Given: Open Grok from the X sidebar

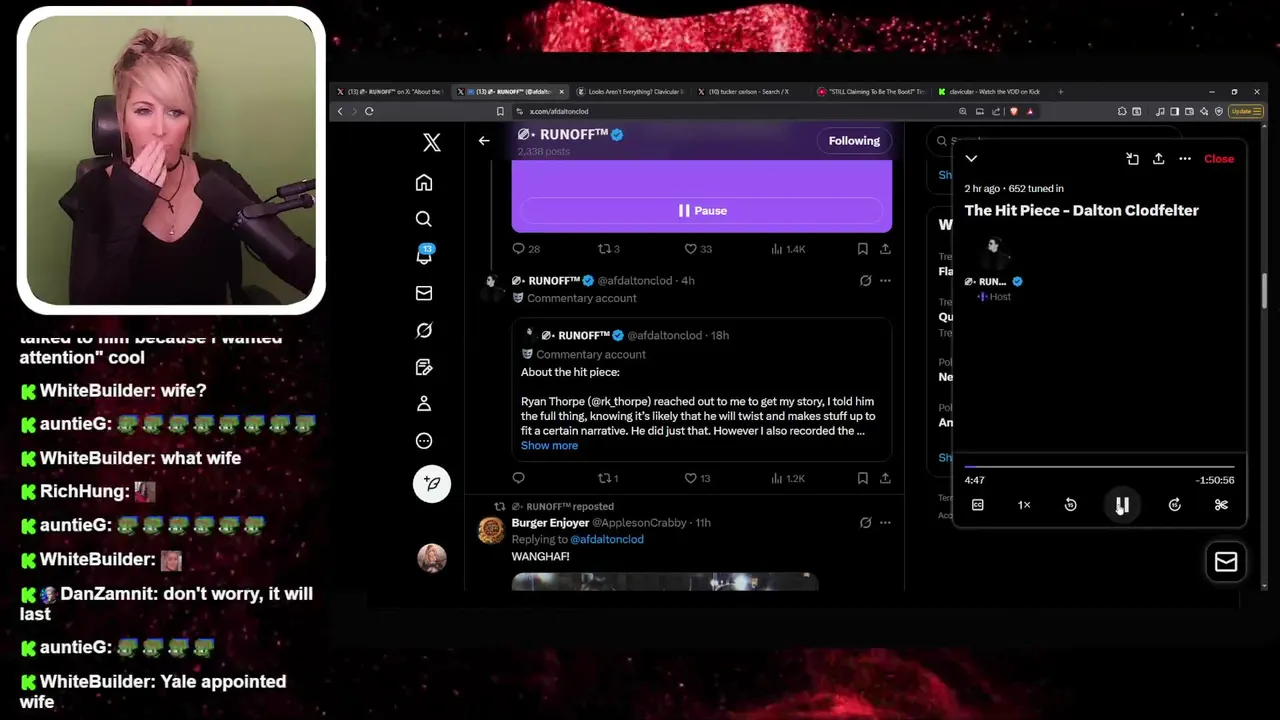Looking at the screenshot, I should click(x=424, y=330).
